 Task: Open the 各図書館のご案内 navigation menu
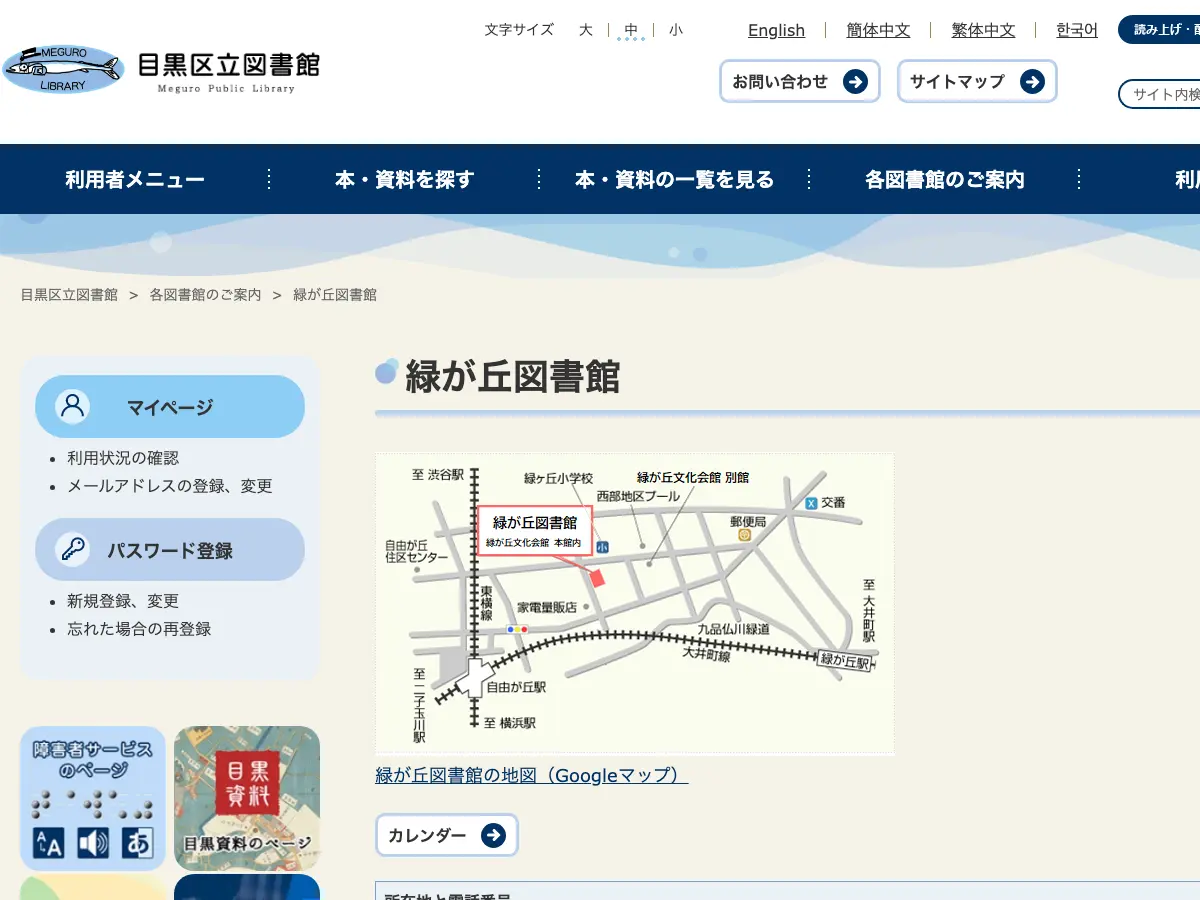(x=944, y=180)
